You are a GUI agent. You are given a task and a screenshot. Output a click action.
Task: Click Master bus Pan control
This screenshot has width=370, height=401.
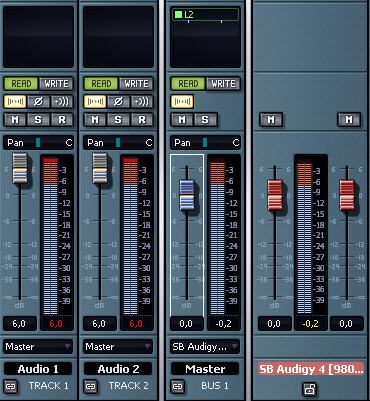click(205, 143)
